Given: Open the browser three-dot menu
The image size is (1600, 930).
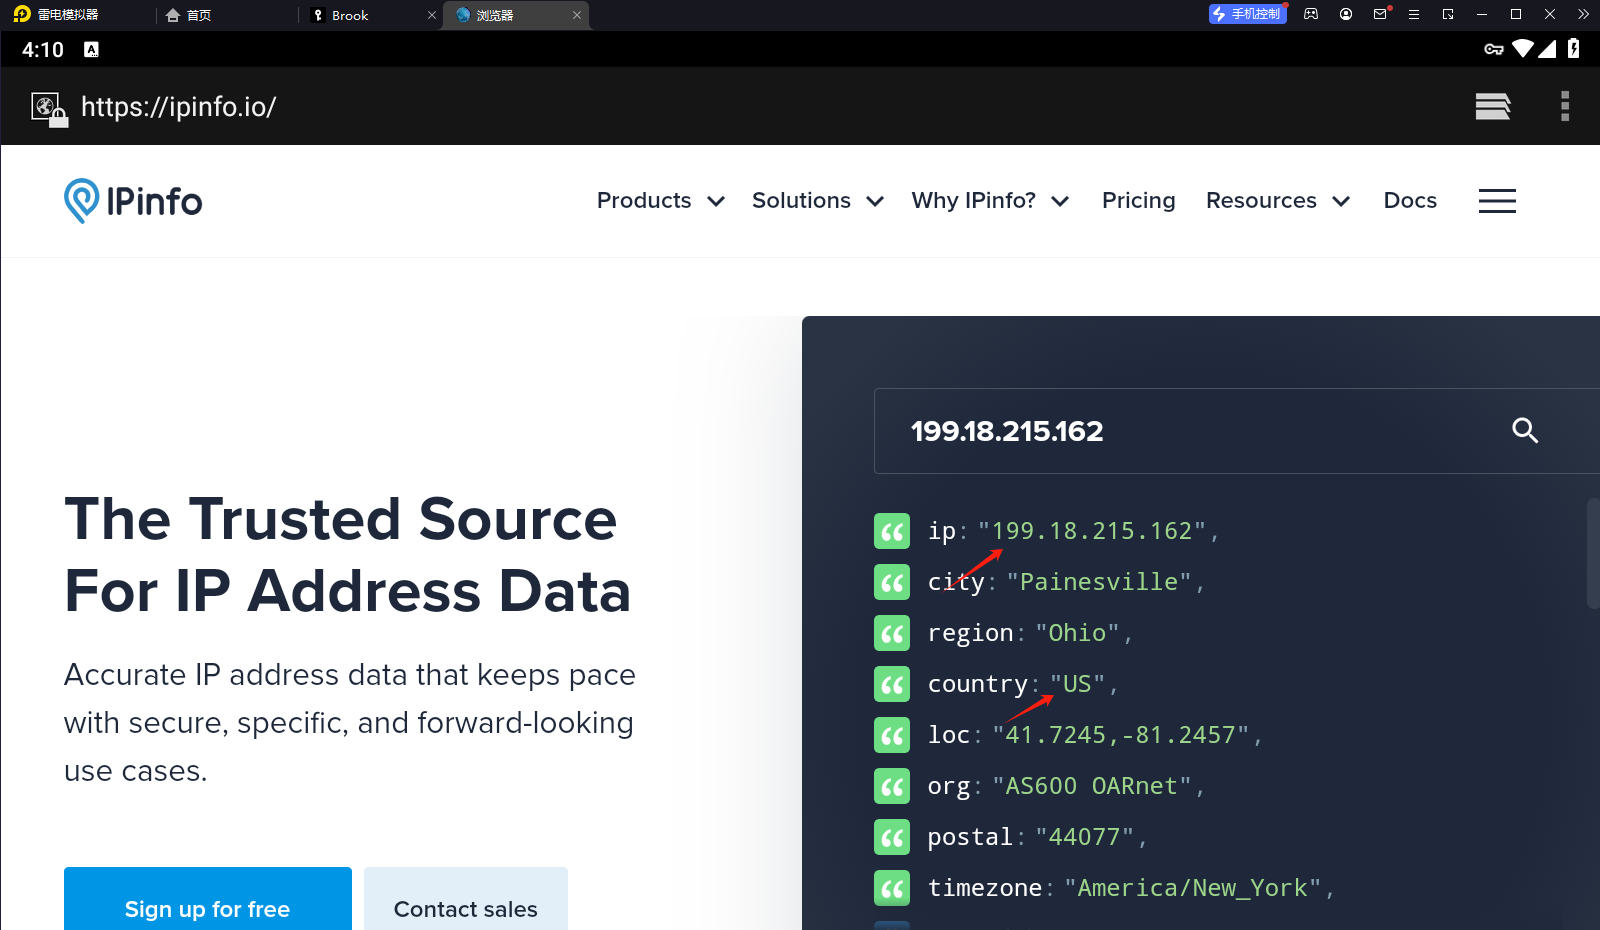Looking at the screenshot, I should pyautogui.click(x=1565, y=106).
